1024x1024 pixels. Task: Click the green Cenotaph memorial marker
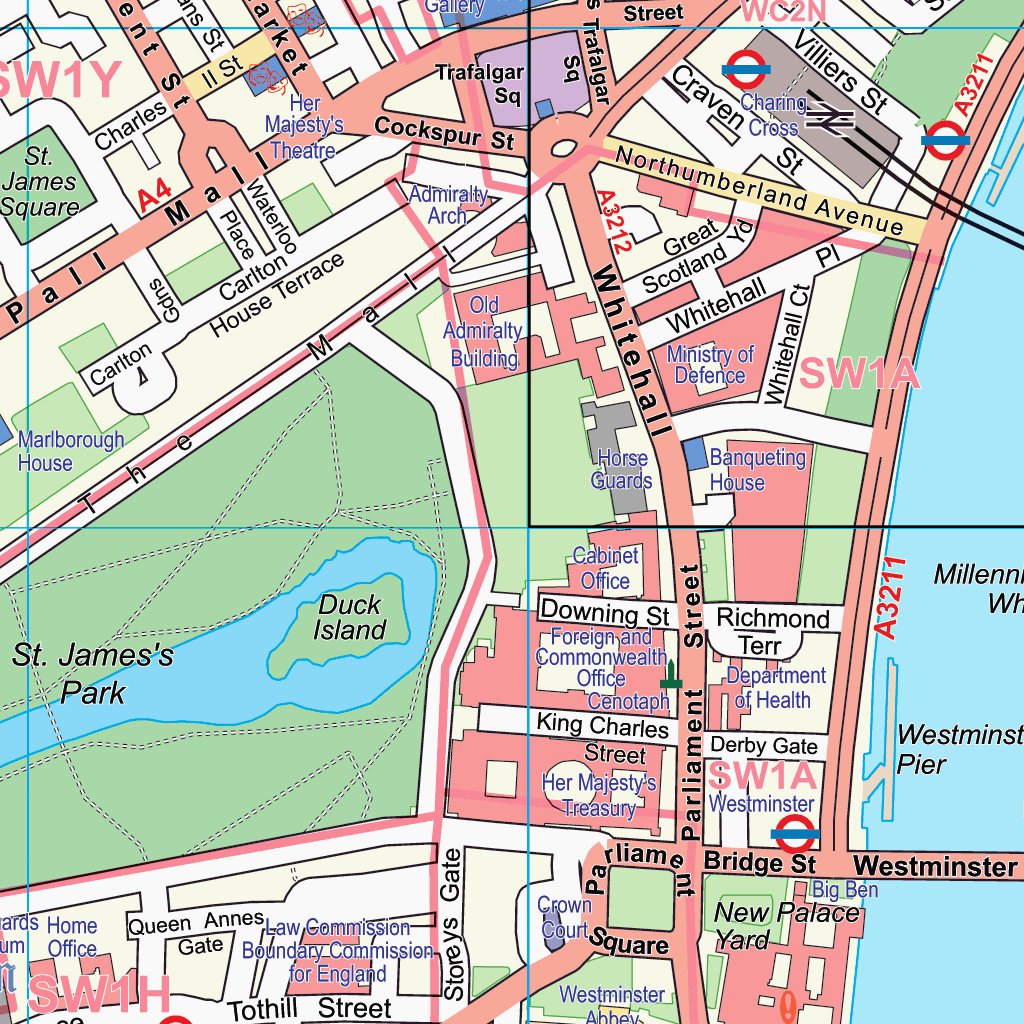(670, 676)
